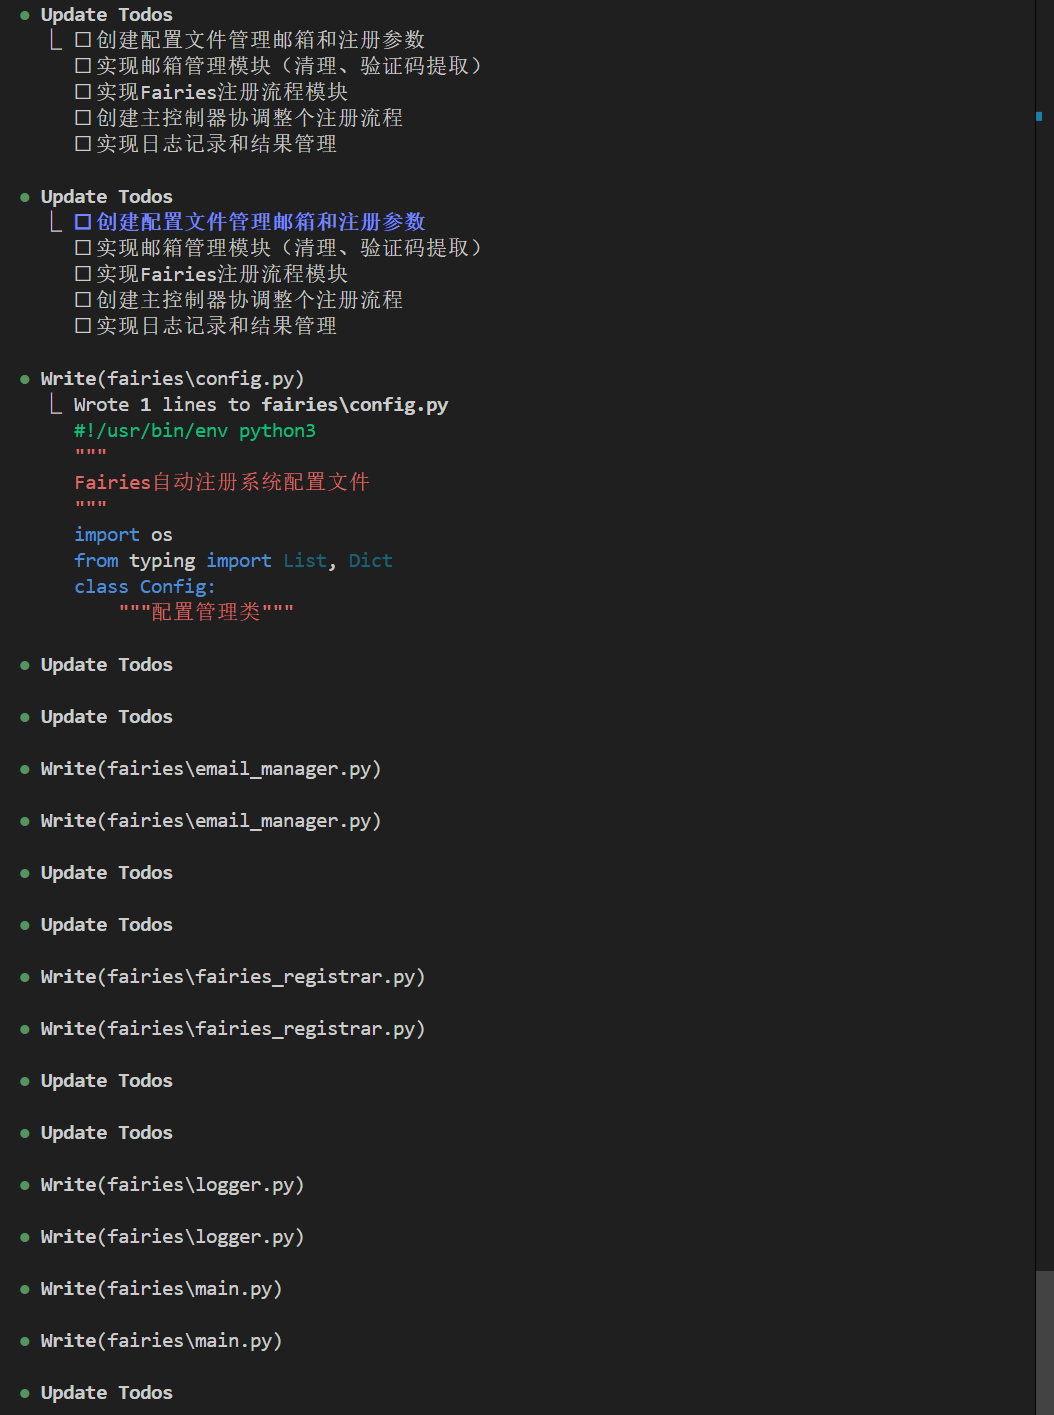Click the bullet before the first Write(fairies\logger.py)
Image resolution: width=1054 pixels, height=1415 pixels.
[24, 1186]
